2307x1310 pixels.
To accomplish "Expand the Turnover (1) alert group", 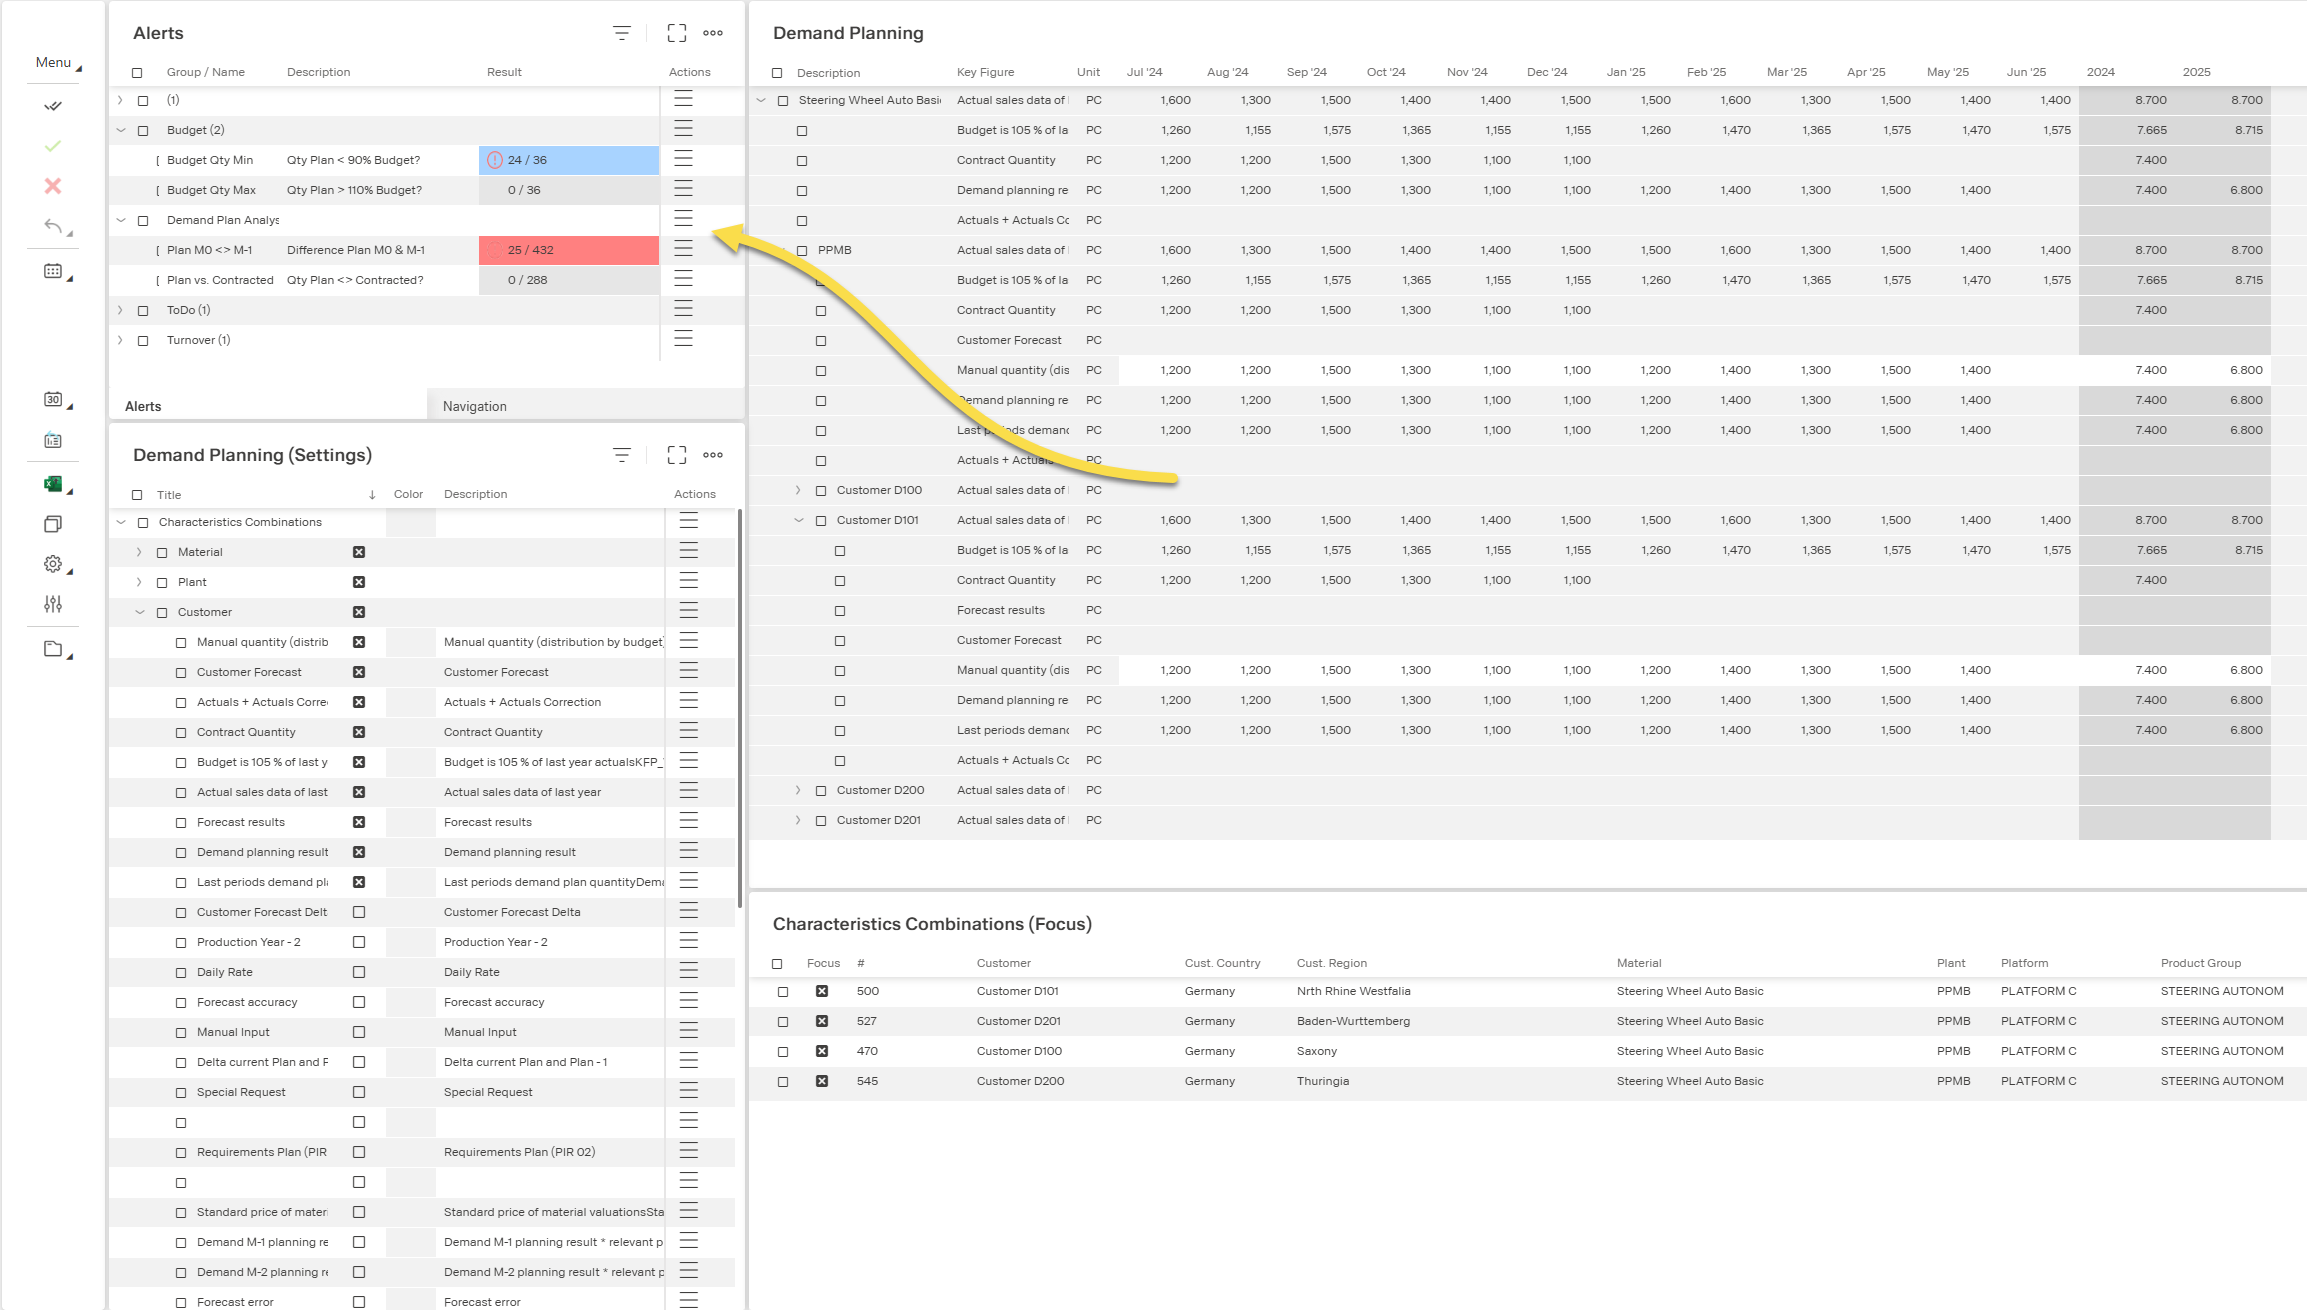I will 121,340.
